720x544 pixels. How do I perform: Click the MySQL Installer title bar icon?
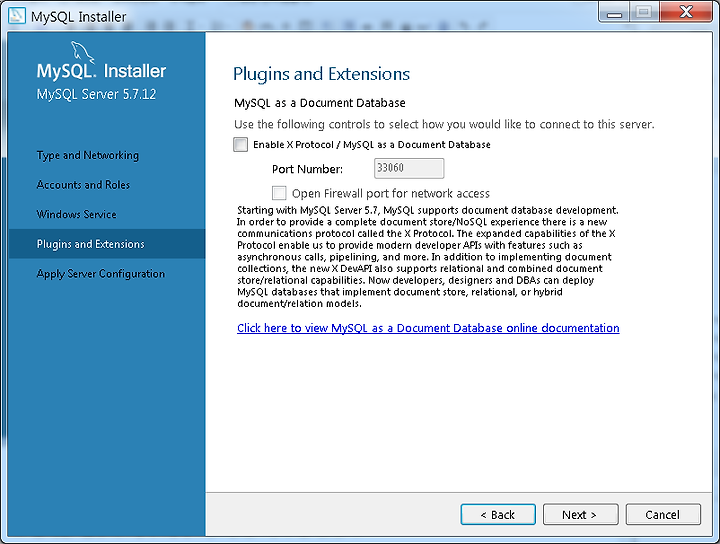(x=17, y=16)
